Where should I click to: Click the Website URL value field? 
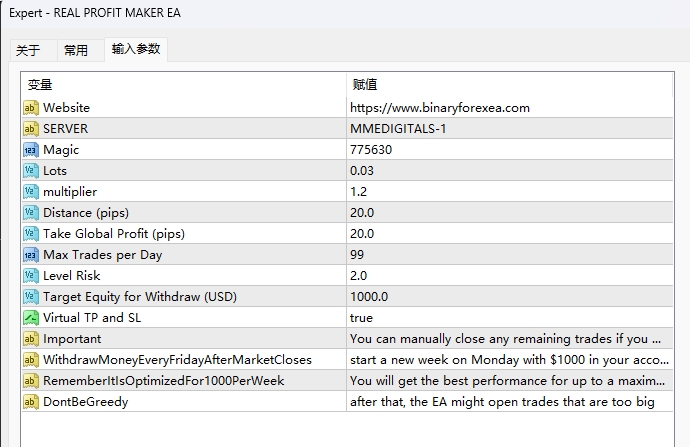439,108
